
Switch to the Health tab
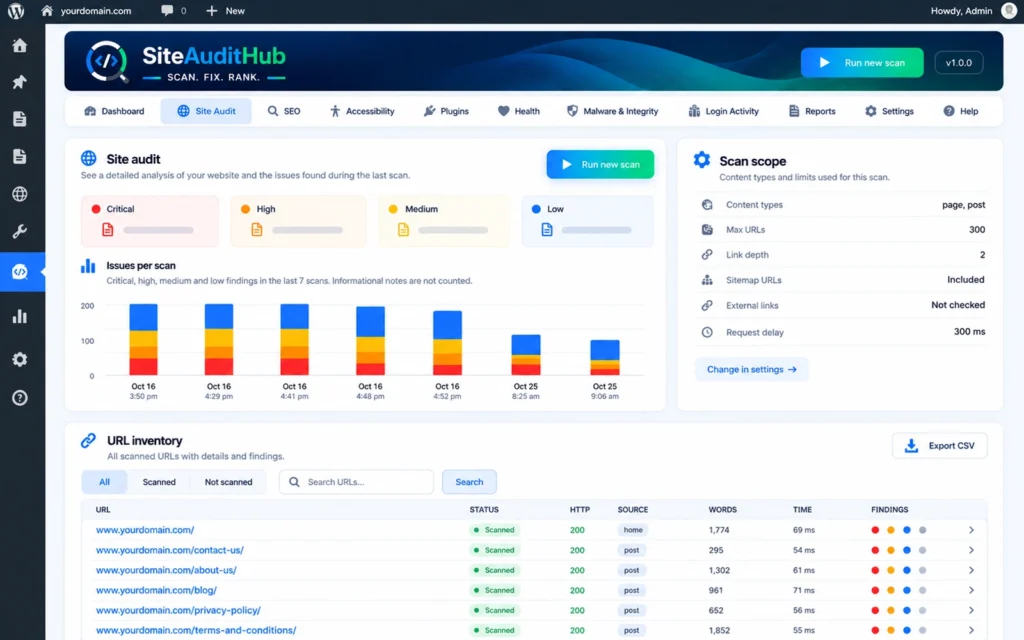coord(519,111)
